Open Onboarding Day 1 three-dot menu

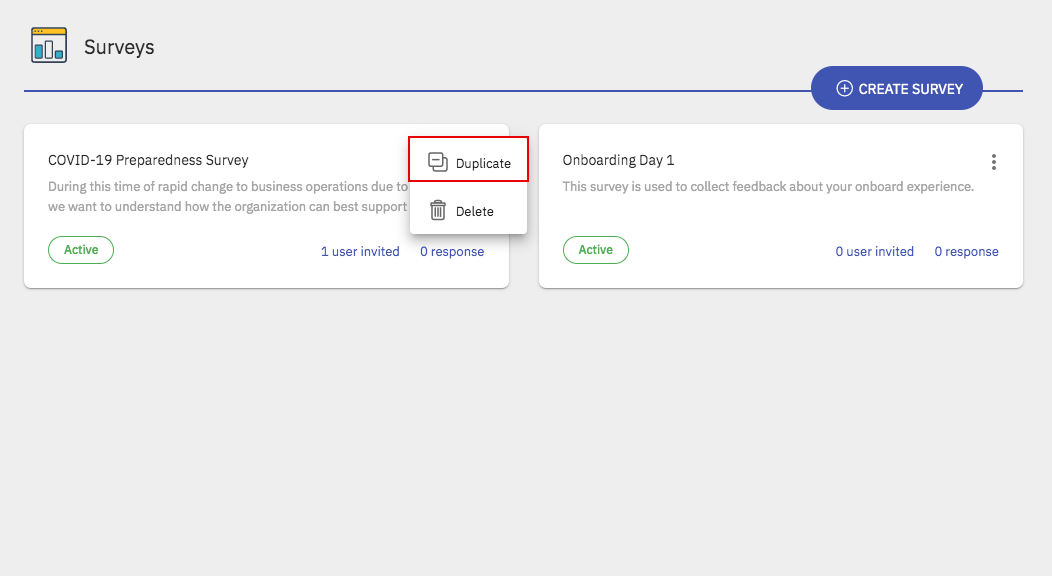point(993,162)
